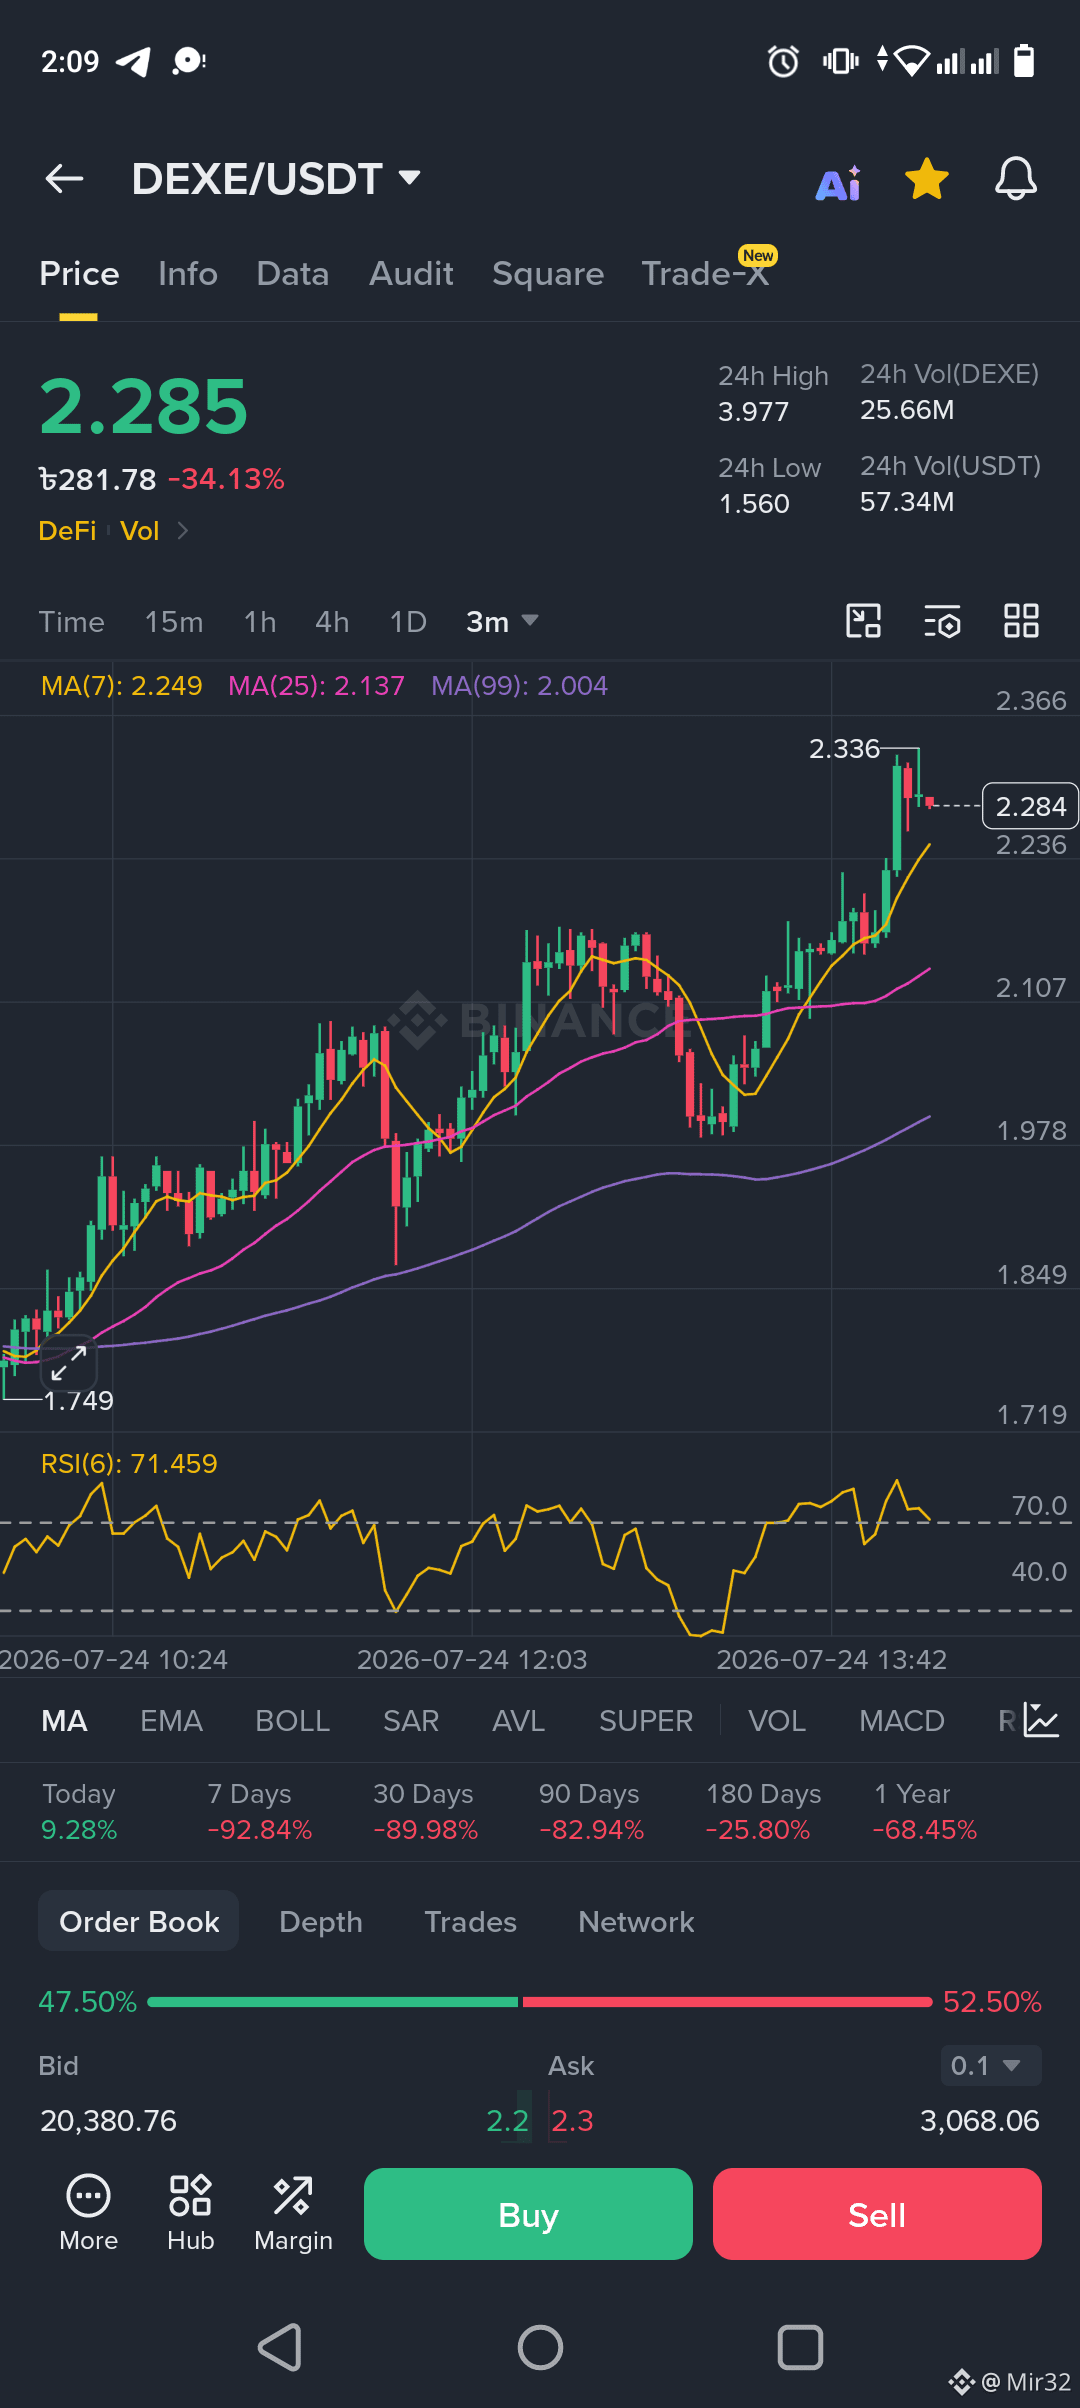Open the 3m interval dropdown

tap(502, 622)
